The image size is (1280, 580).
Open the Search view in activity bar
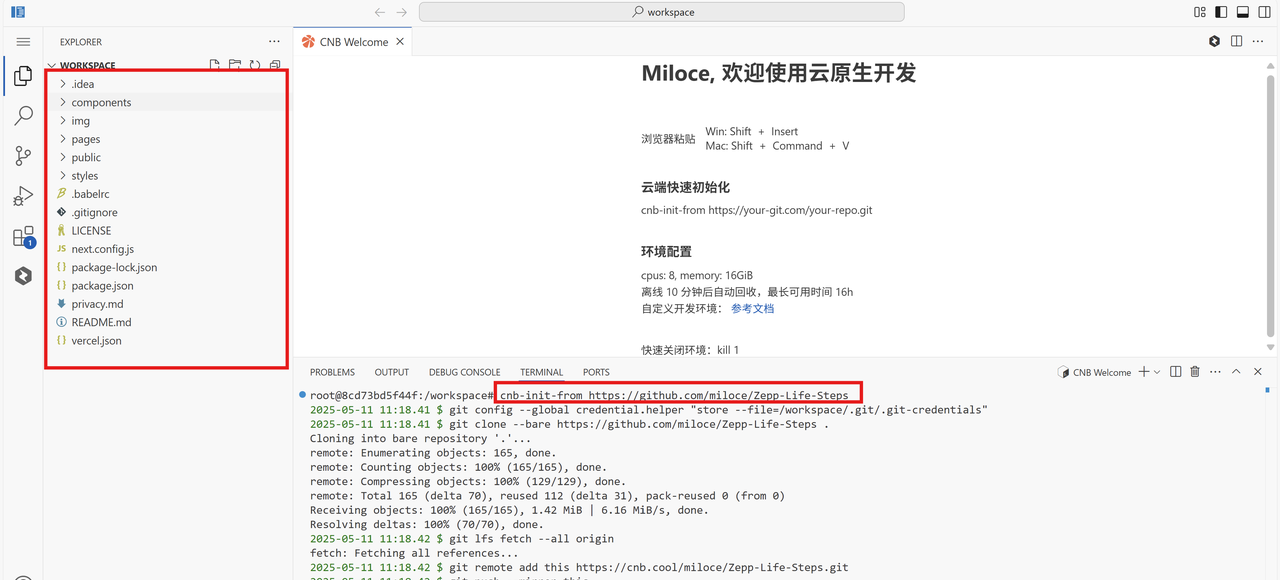(23, 116)
